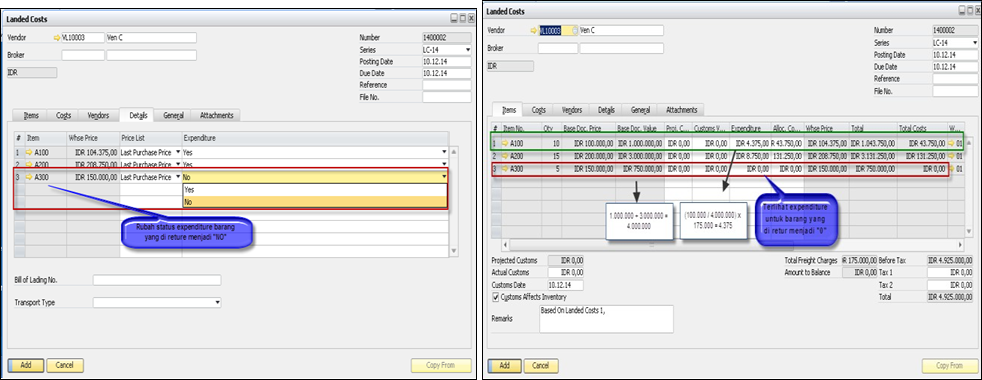Click Customs Date field showing 10.12.14
Viewport: 982px width, 380px height.
pyautogui.click(x=566, y=285)
